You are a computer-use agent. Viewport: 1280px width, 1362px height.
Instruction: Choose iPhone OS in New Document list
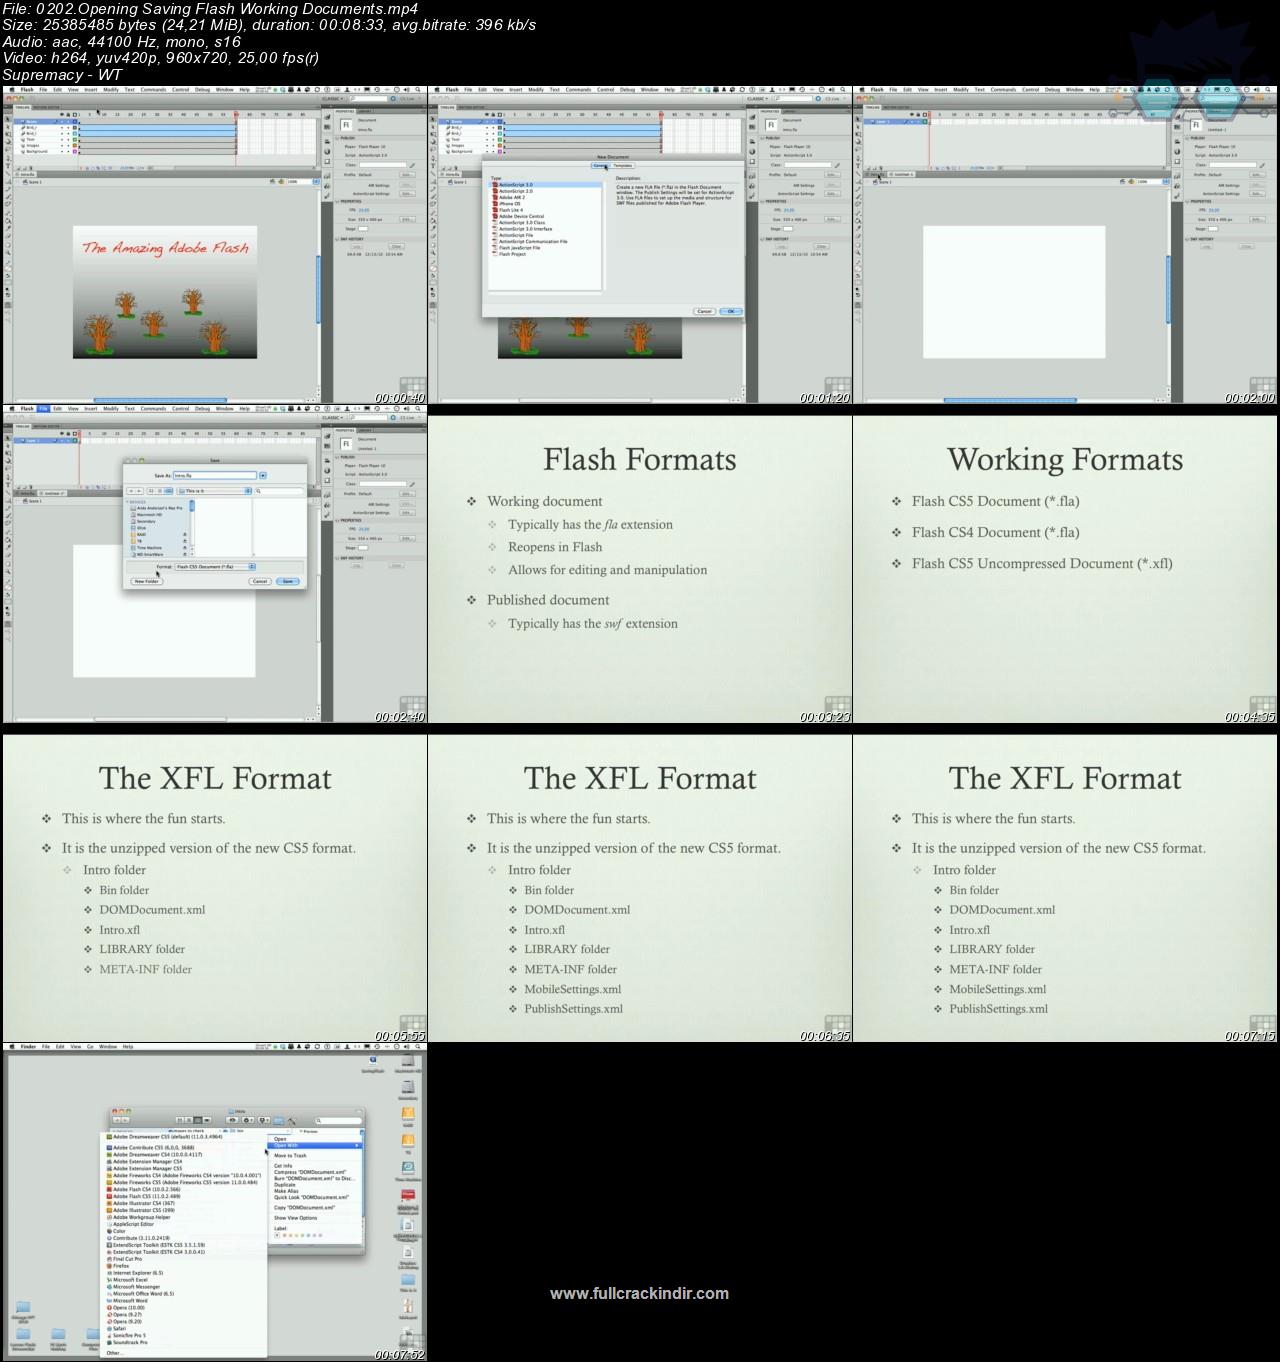[544, 204]
